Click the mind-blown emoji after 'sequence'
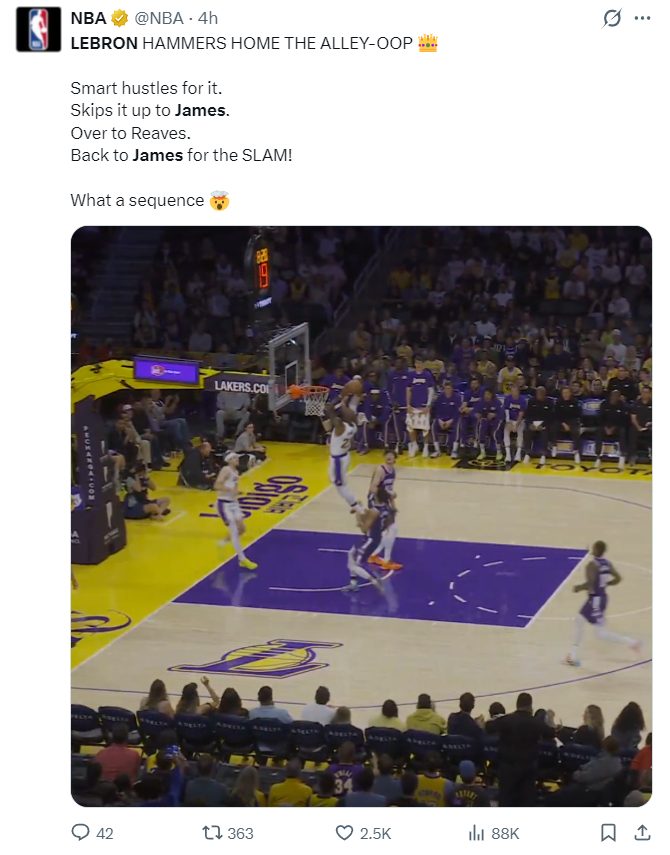This screenshot has height=855, width=670. click(x=219, y=200)
